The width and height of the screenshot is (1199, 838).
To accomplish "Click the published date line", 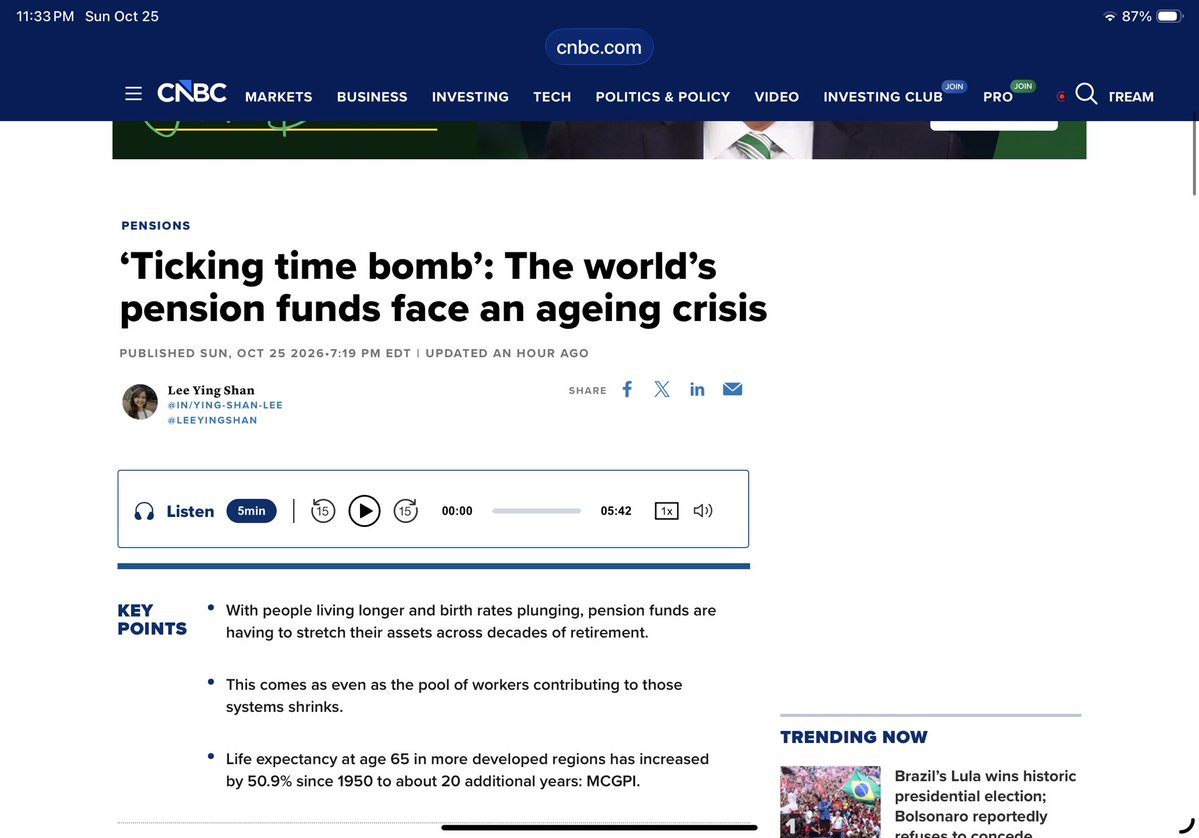I will (354, 353).
